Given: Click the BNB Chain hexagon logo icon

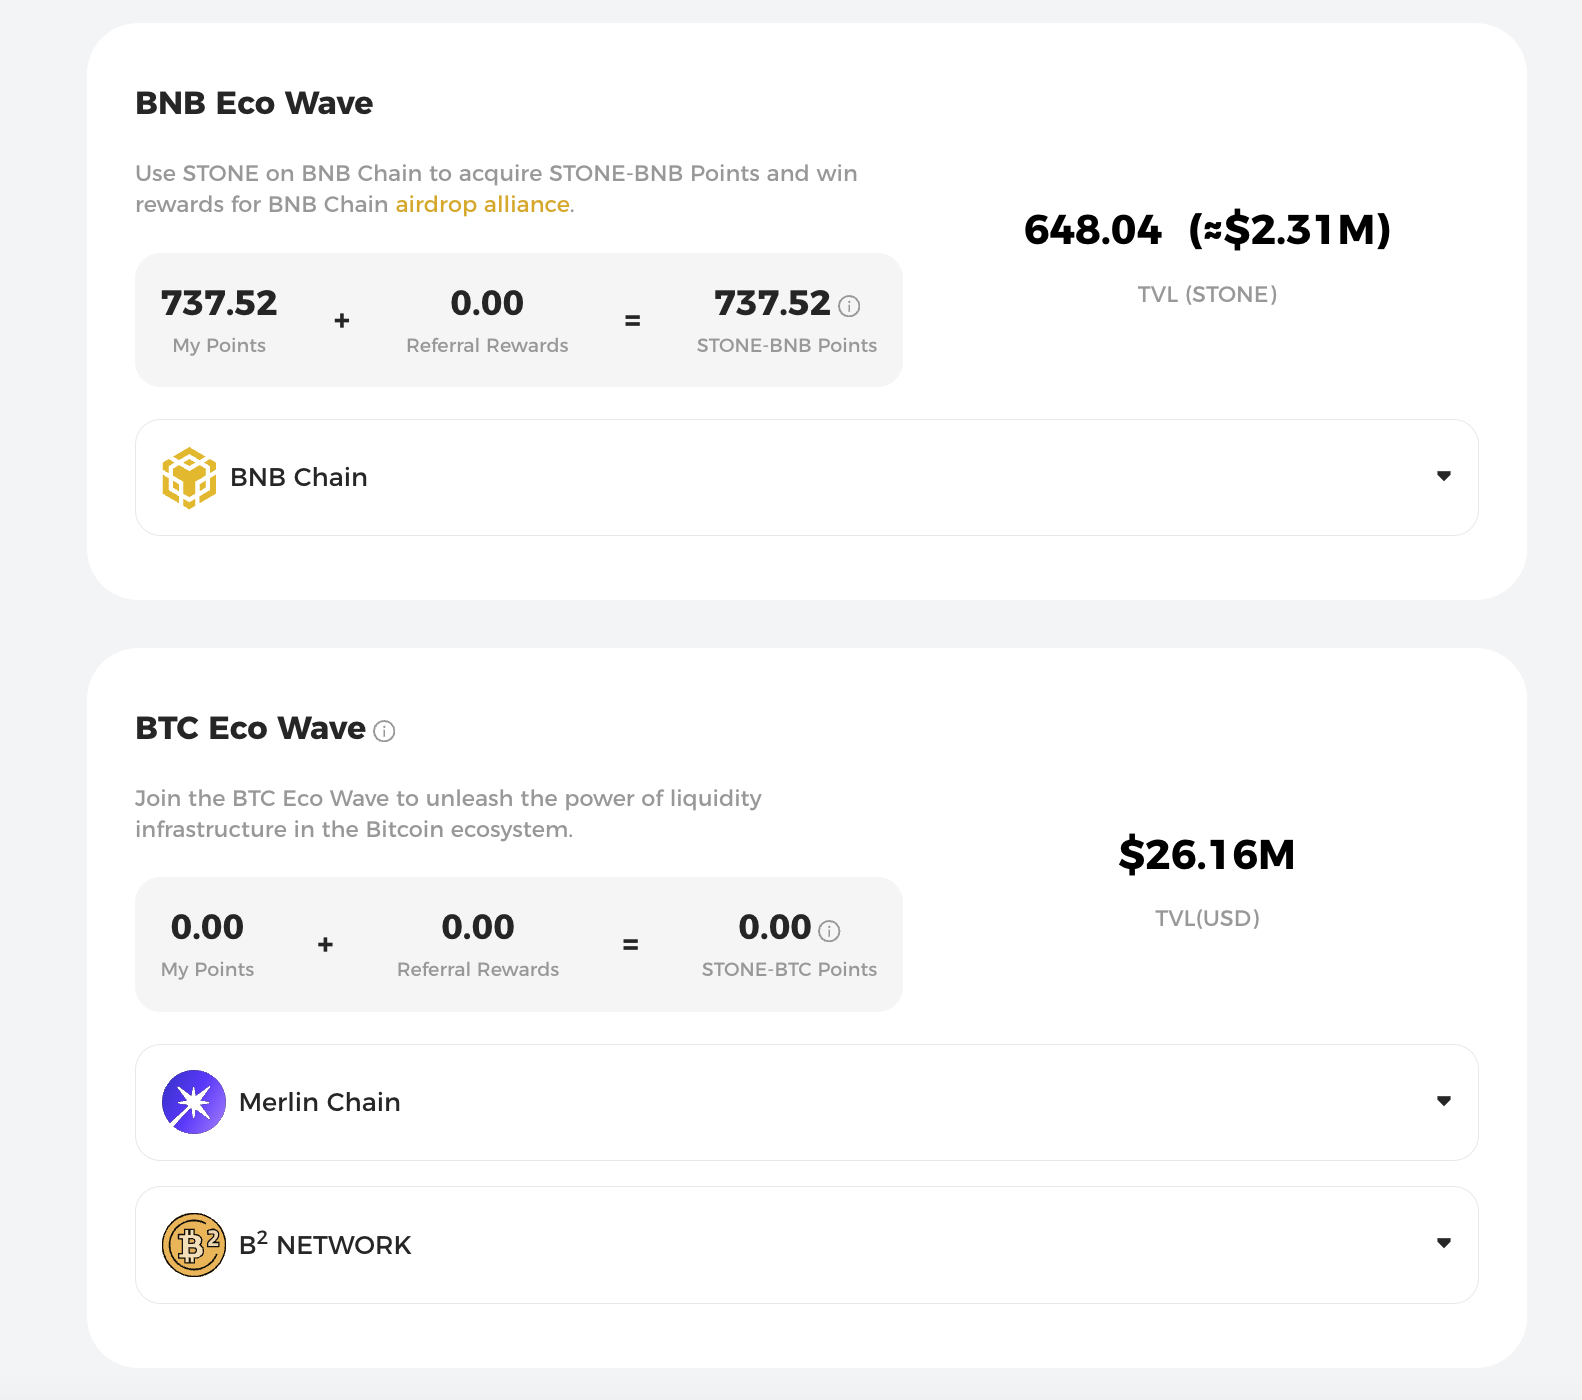Looking at the screenshot, I should click(189, 478).
